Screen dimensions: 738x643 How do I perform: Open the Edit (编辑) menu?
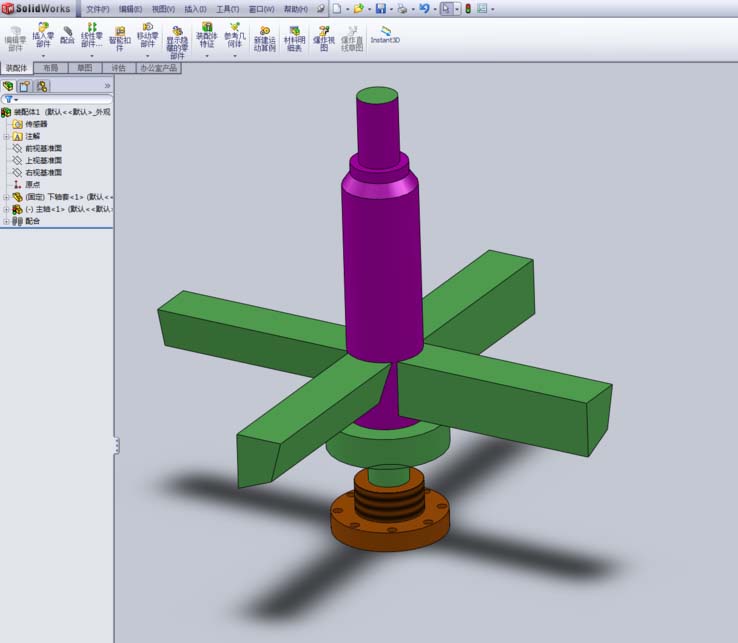(130, 9)
